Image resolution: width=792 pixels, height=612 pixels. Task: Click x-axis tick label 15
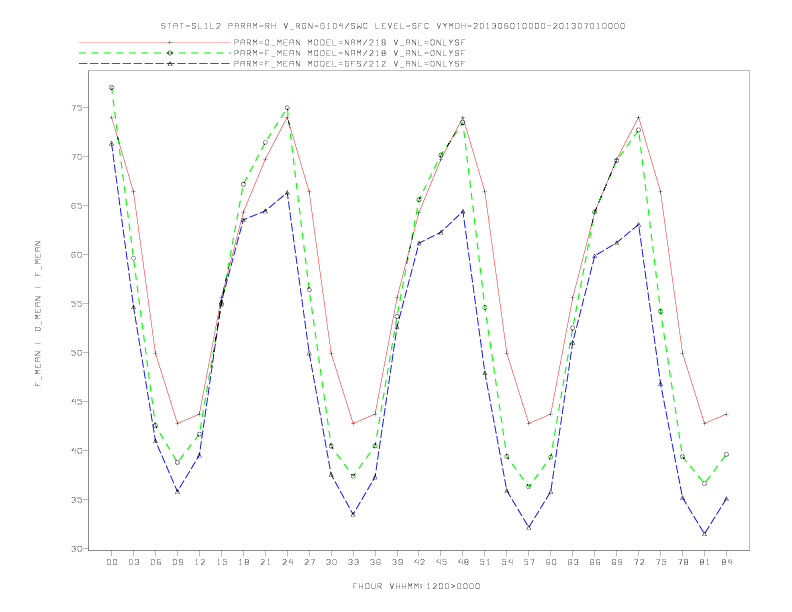coord(221,562)
